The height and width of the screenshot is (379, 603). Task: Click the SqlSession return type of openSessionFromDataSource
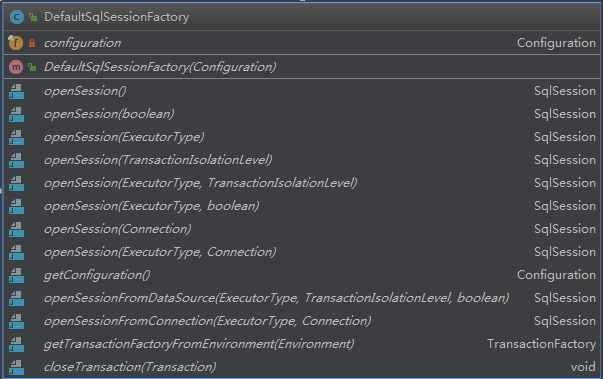click(x=565, y=298)
